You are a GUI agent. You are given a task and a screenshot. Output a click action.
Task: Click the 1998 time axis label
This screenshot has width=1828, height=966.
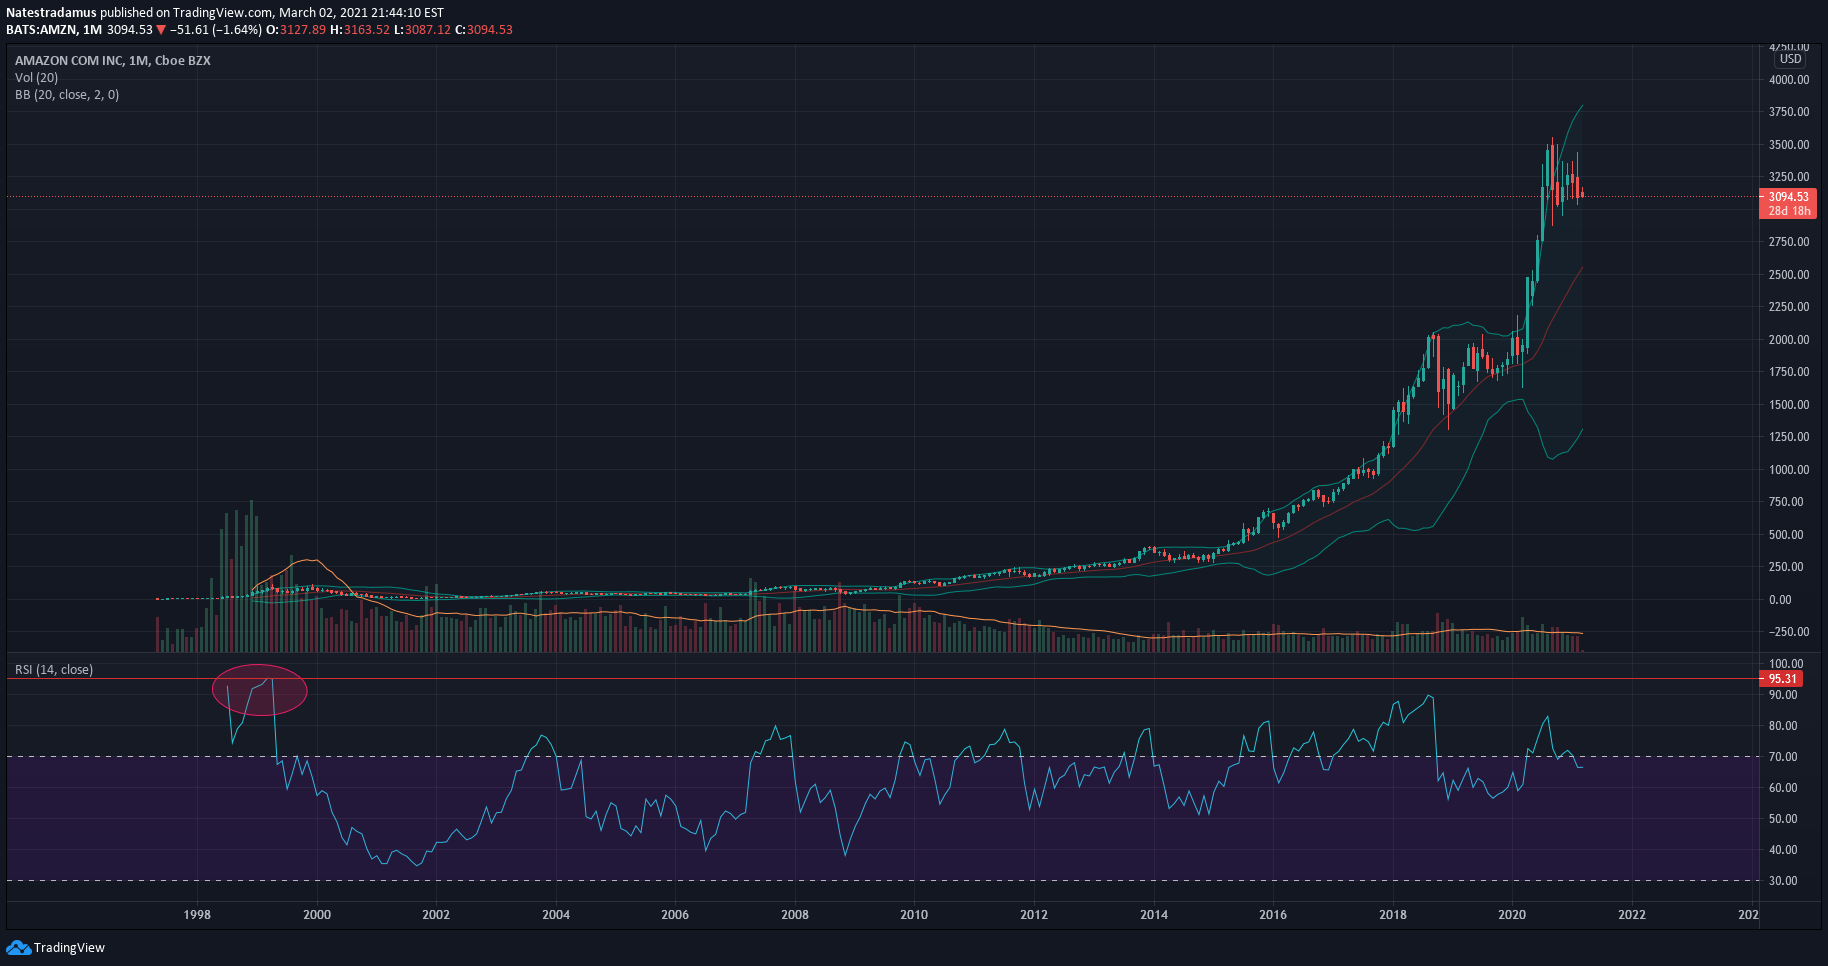(197, 915)
